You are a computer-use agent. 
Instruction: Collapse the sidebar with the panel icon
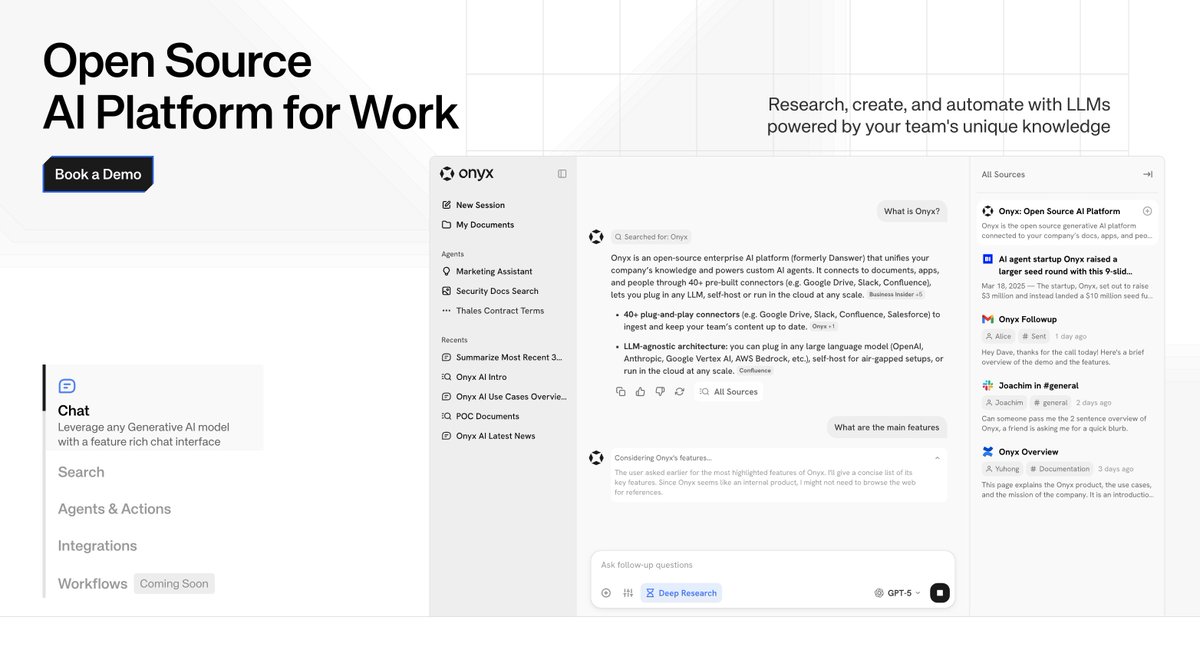562,174
